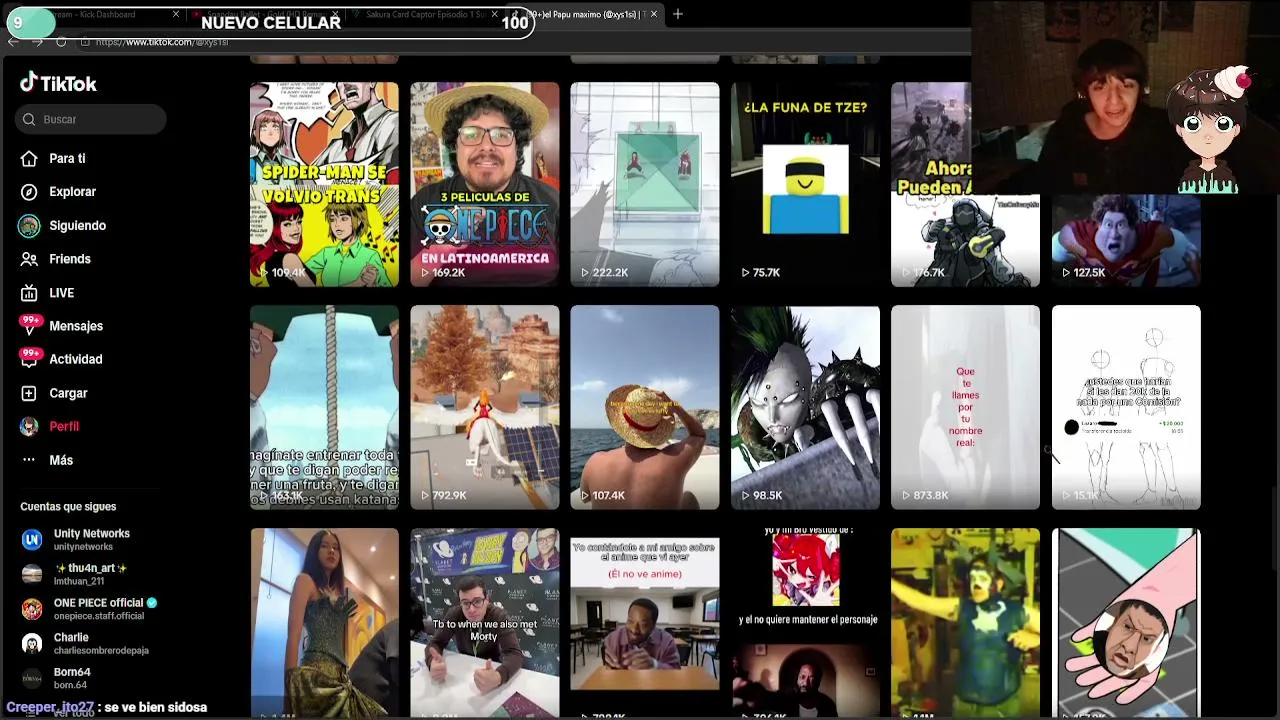The image size is (1280, 720).
Task: Click the Perfil avatar icon
Action: point(29,426)
